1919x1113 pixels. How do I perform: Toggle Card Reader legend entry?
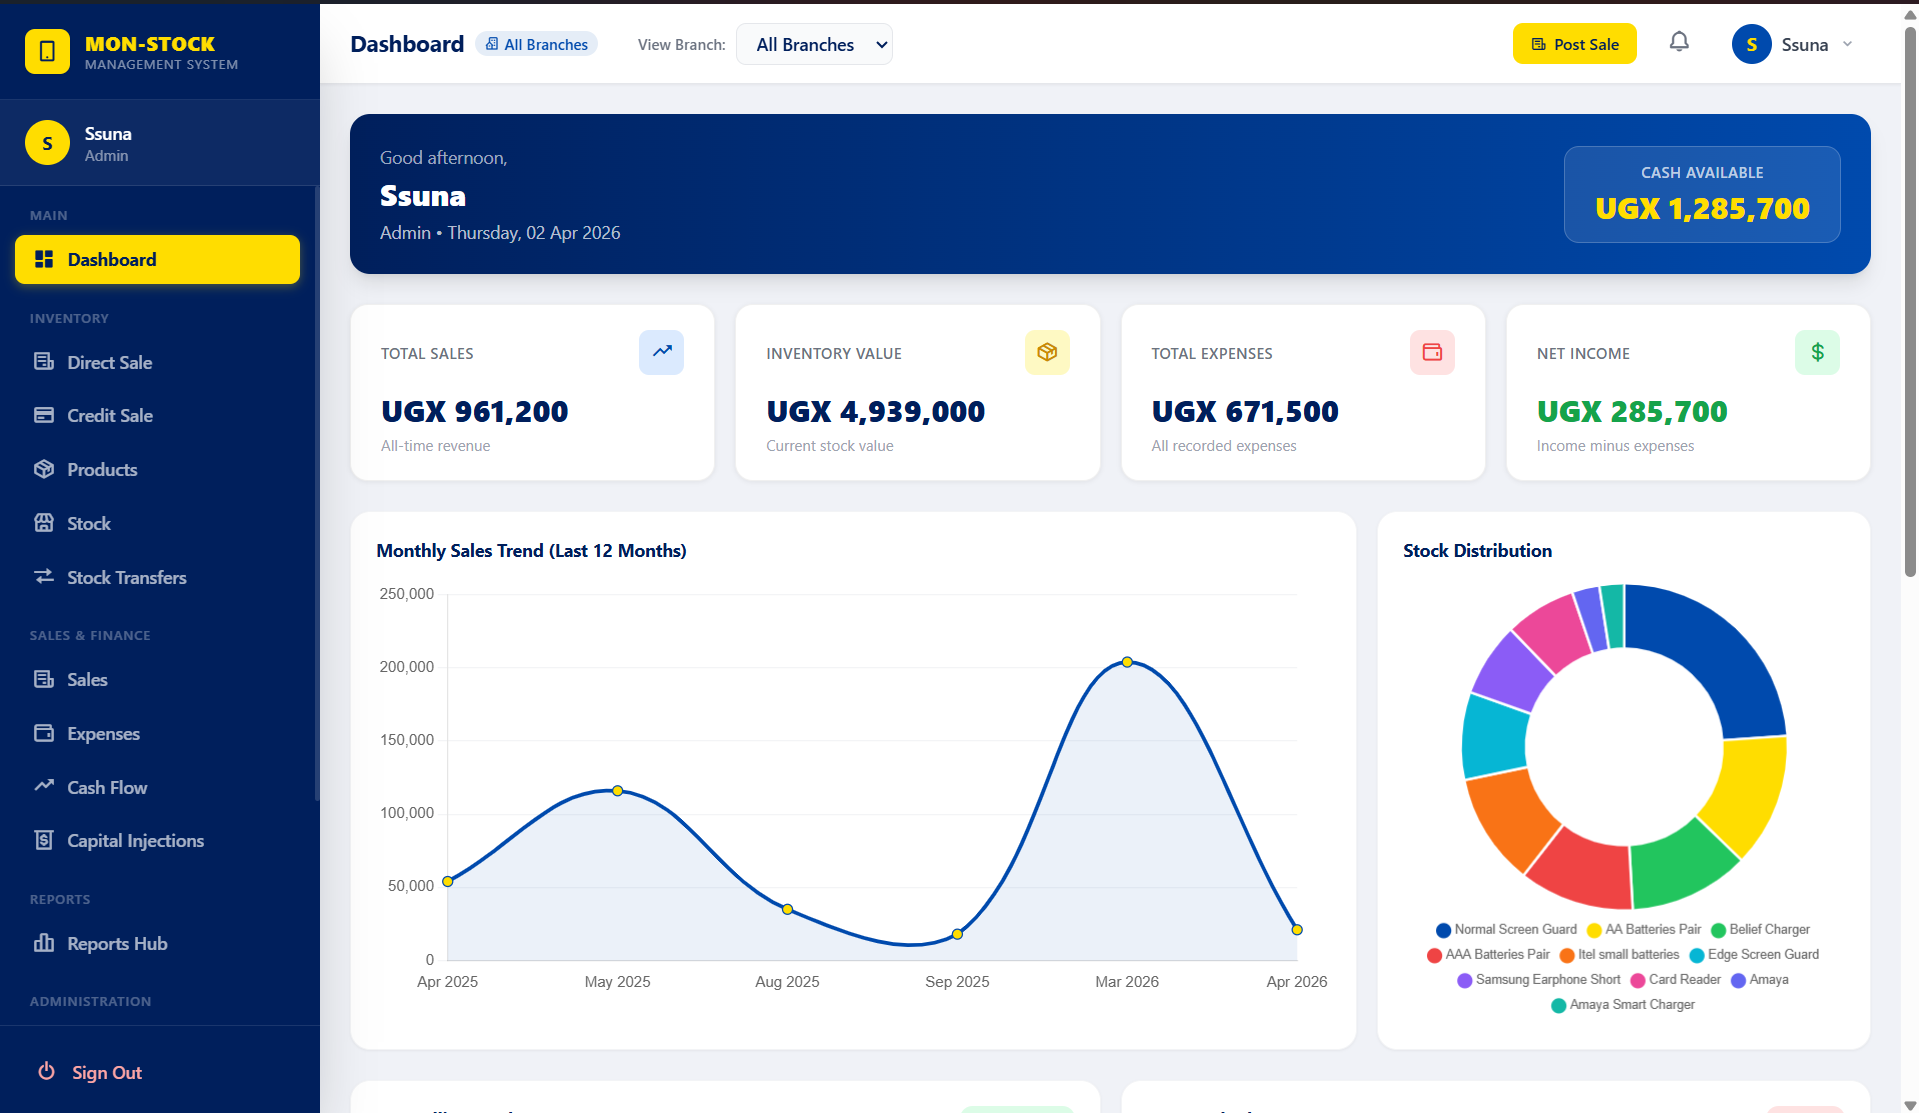(x=1675, y=979)
